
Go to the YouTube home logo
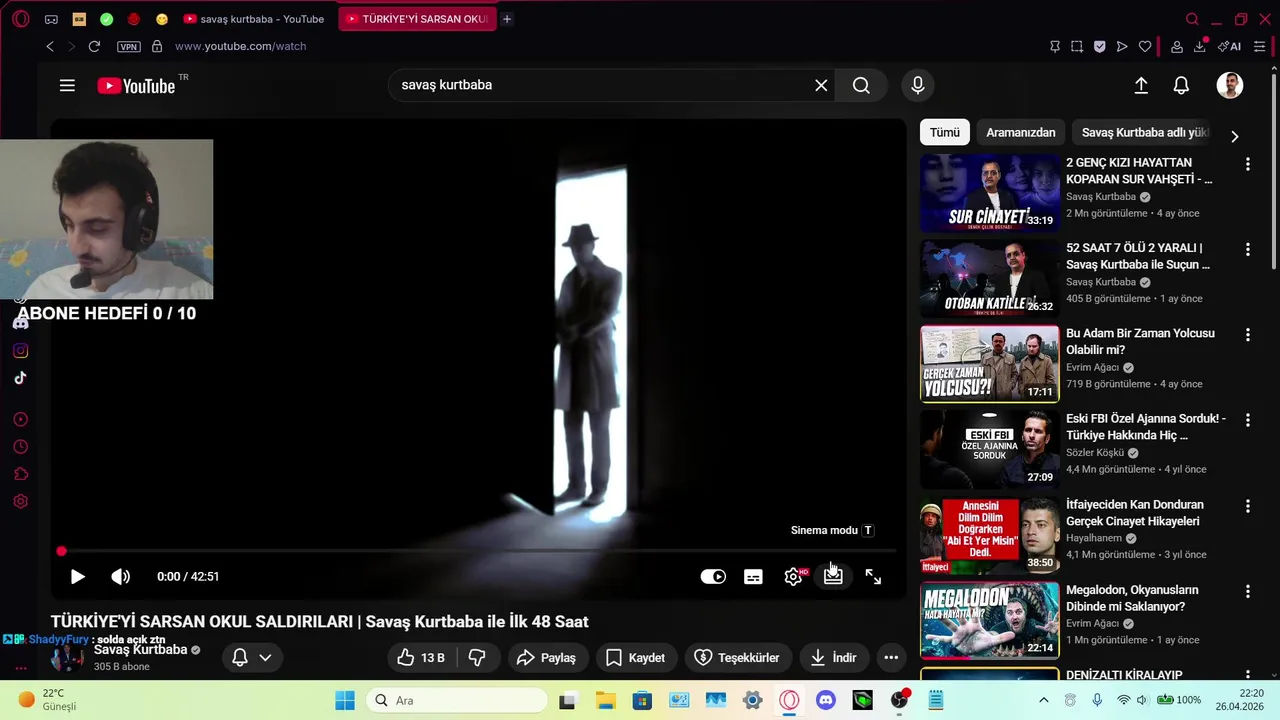click(136, 86)
